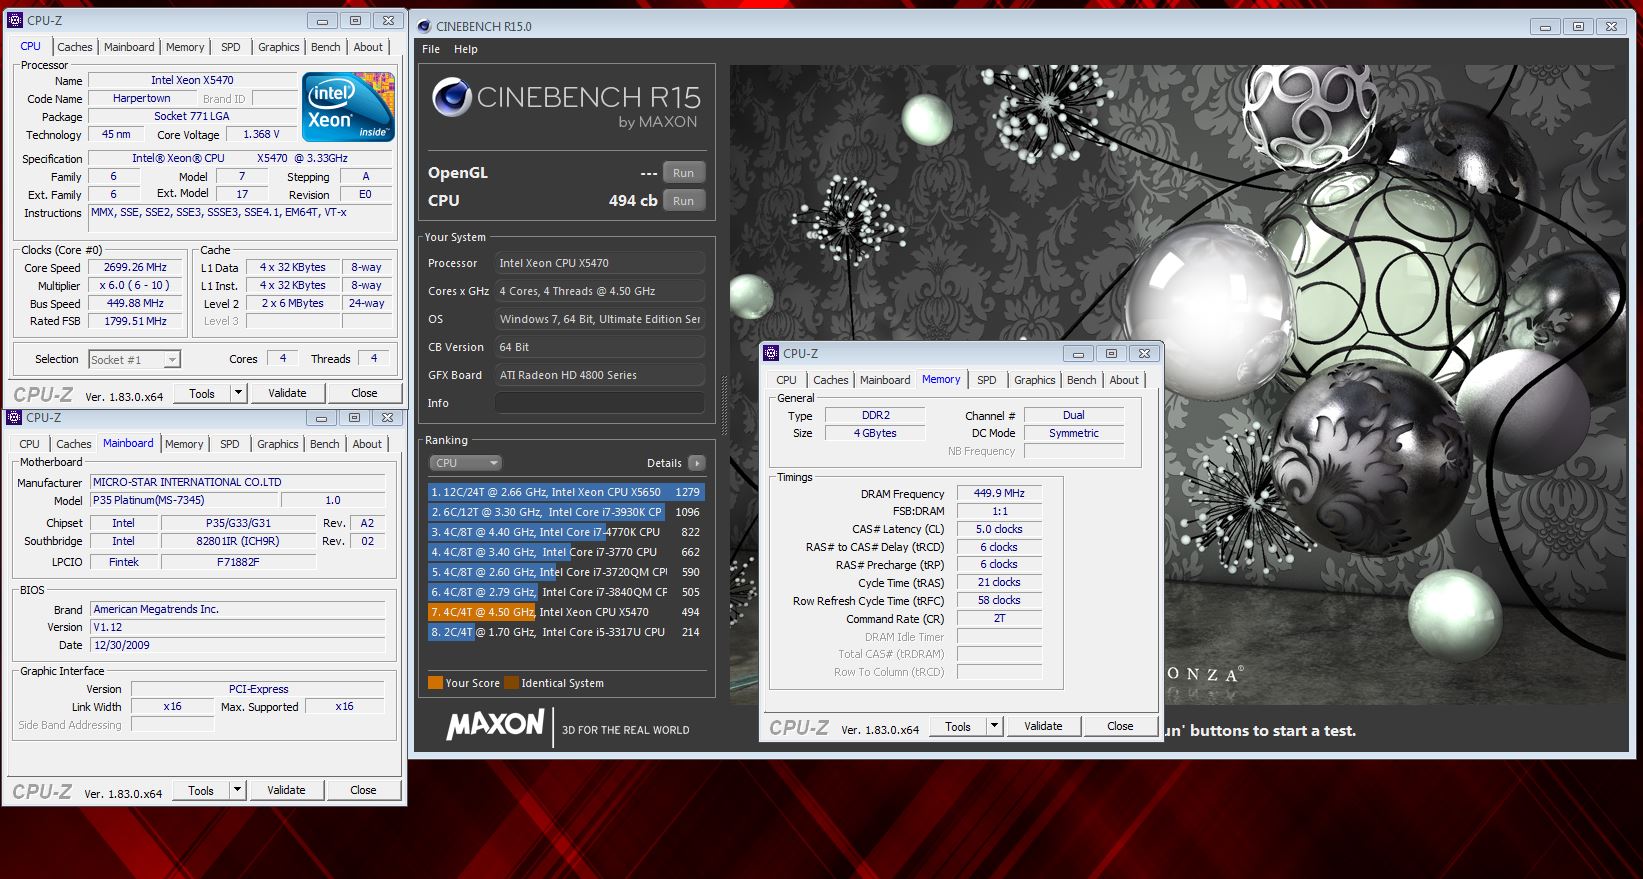This screenshot has width=1643, height=879.
Task: Select ranking row Intel Core i7-3840QM
Action: [x=566, y=592]
